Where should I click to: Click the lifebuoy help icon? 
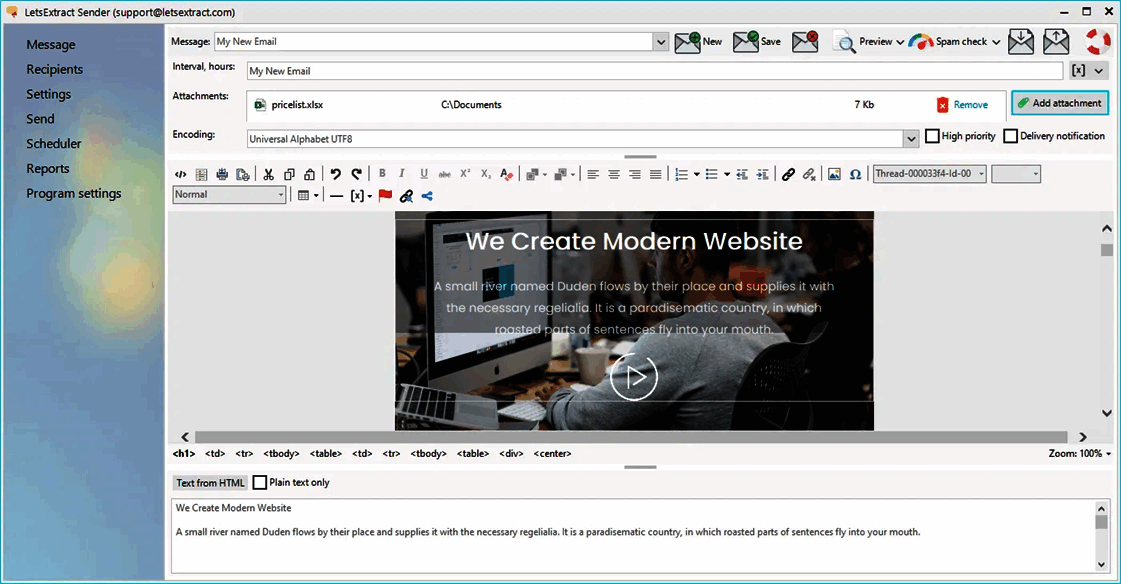[x=1098, y=42]
